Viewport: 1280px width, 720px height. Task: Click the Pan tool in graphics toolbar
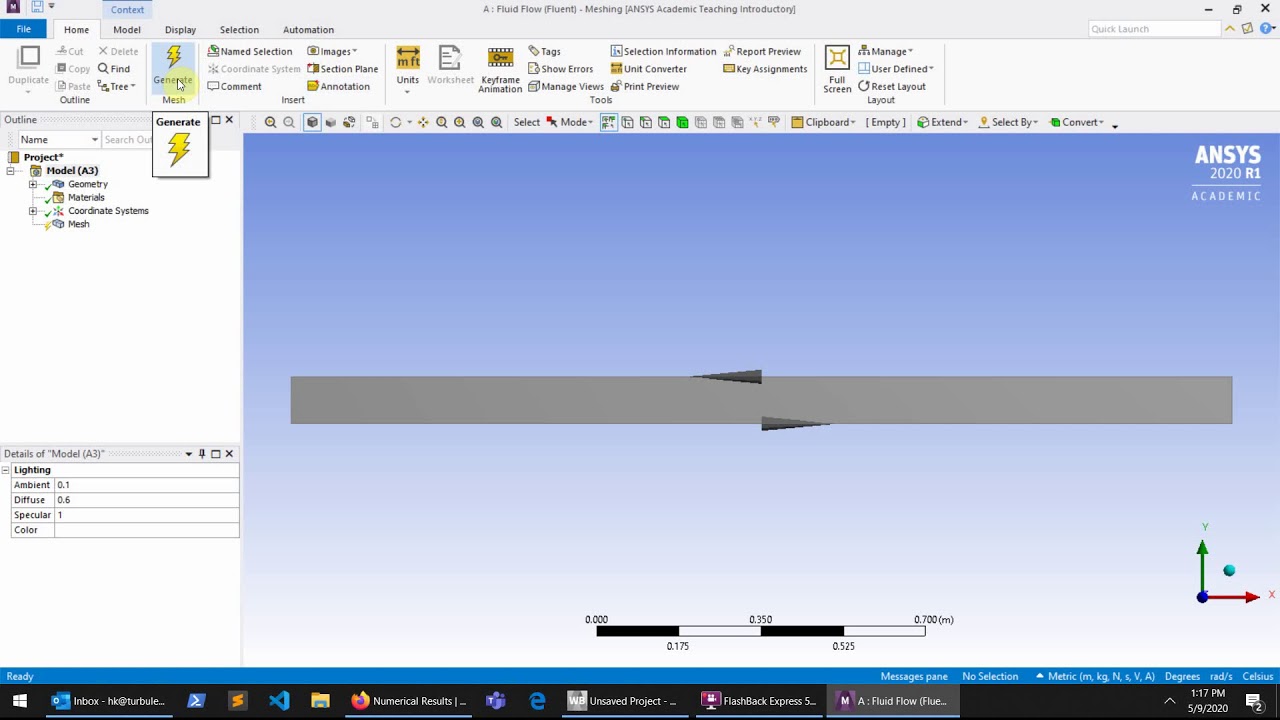[x=423, y=122]
